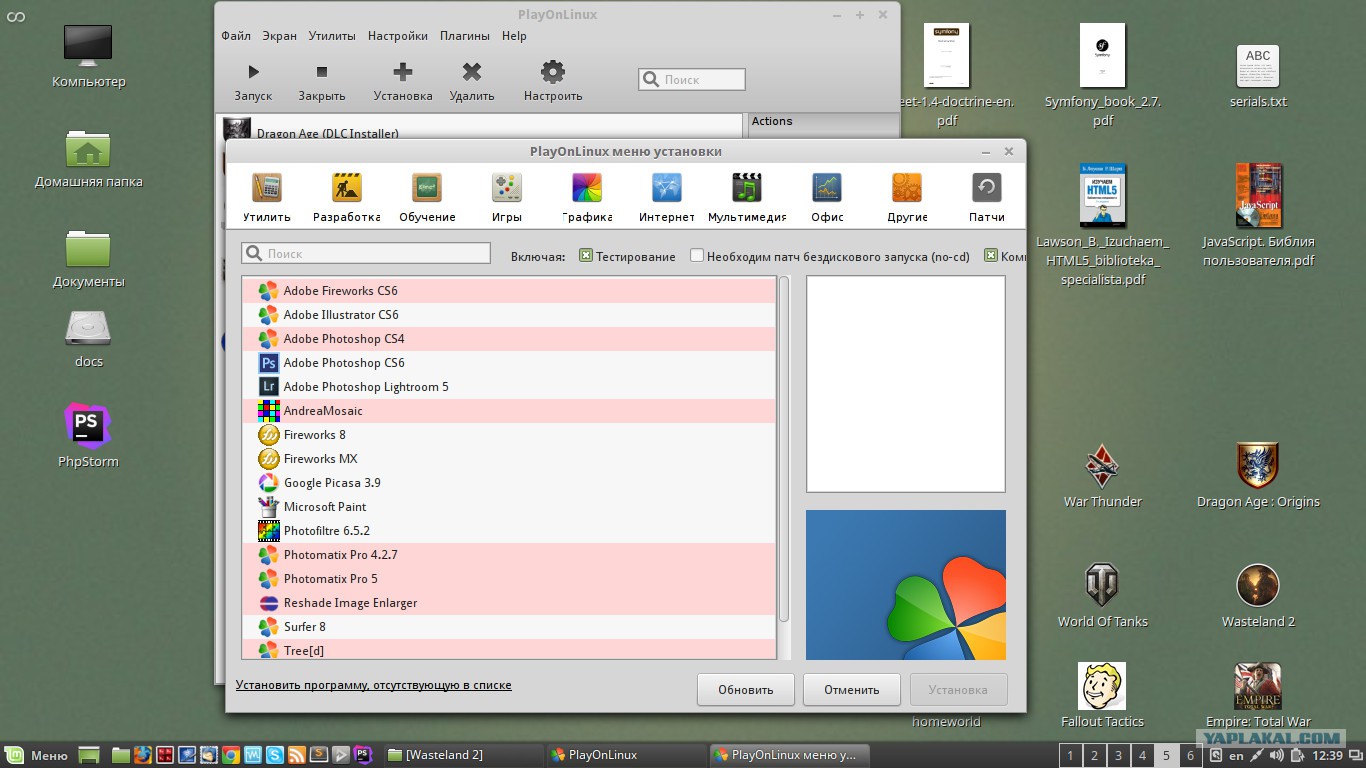Open link to install an unlisted program
The image size is (1366, 768).
coord(374,685)
